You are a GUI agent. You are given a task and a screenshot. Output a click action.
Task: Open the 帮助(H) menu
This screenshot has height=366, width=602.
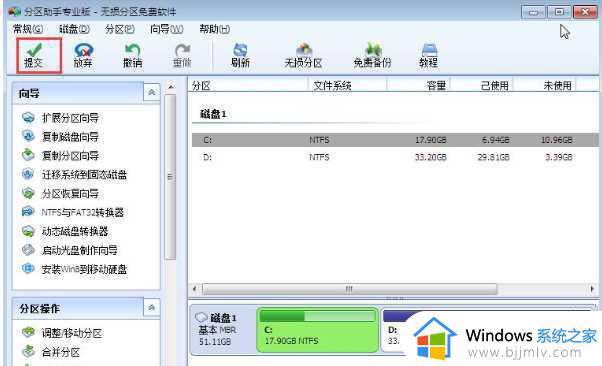215,29
